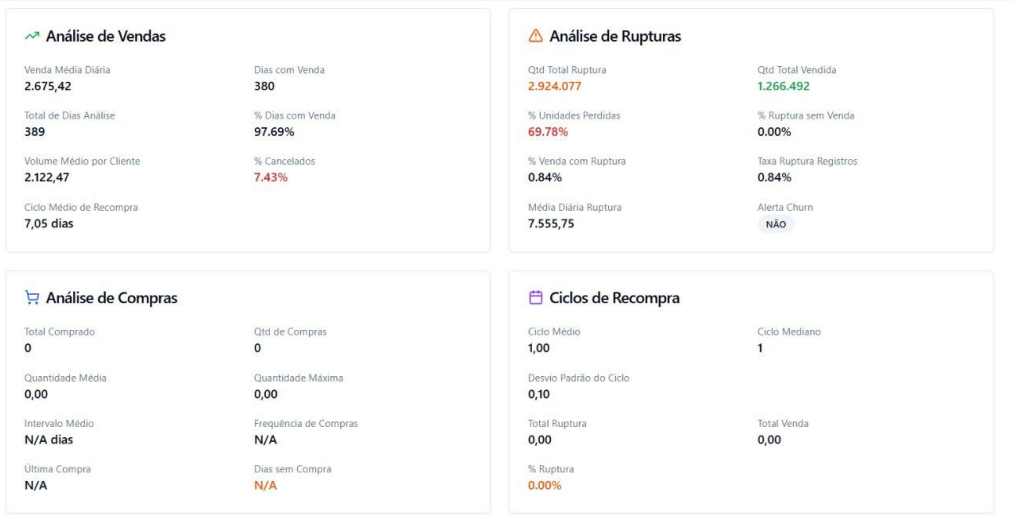Click the orange 0.00% under % Ruptura
This screenshot has height=531, width=1013.
point(545,486)
